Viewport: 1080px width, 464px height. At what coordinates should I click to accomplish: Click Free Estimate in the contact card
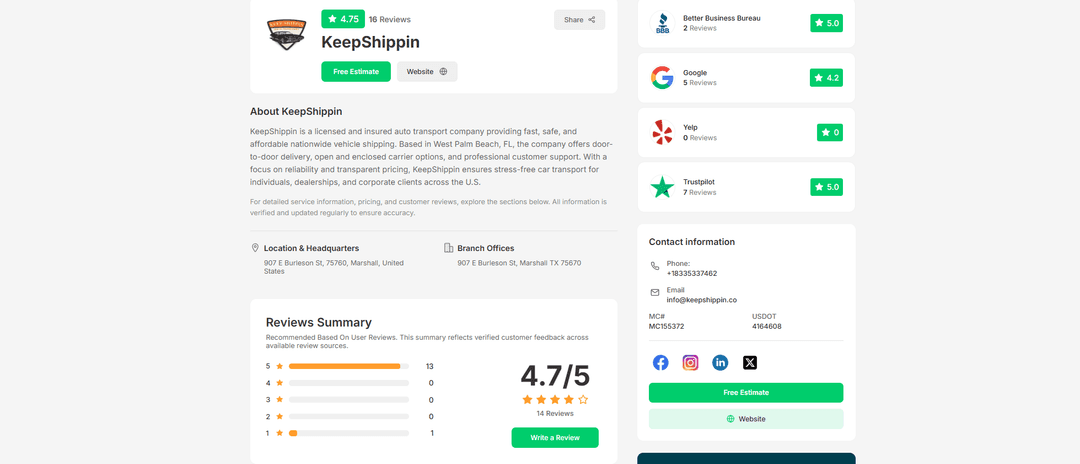[746, 392]
